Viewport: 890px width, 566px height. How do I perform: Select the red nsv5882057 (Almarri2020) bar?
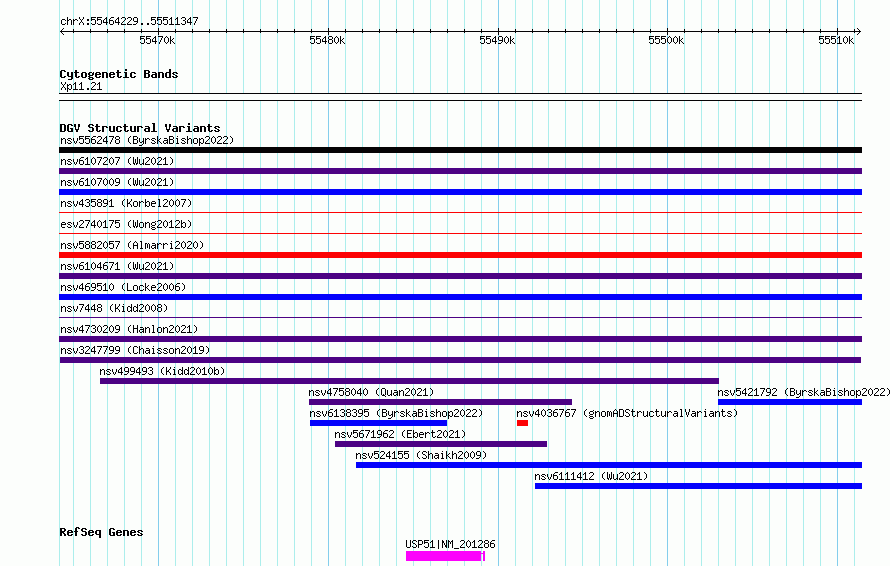coord(460,255)
